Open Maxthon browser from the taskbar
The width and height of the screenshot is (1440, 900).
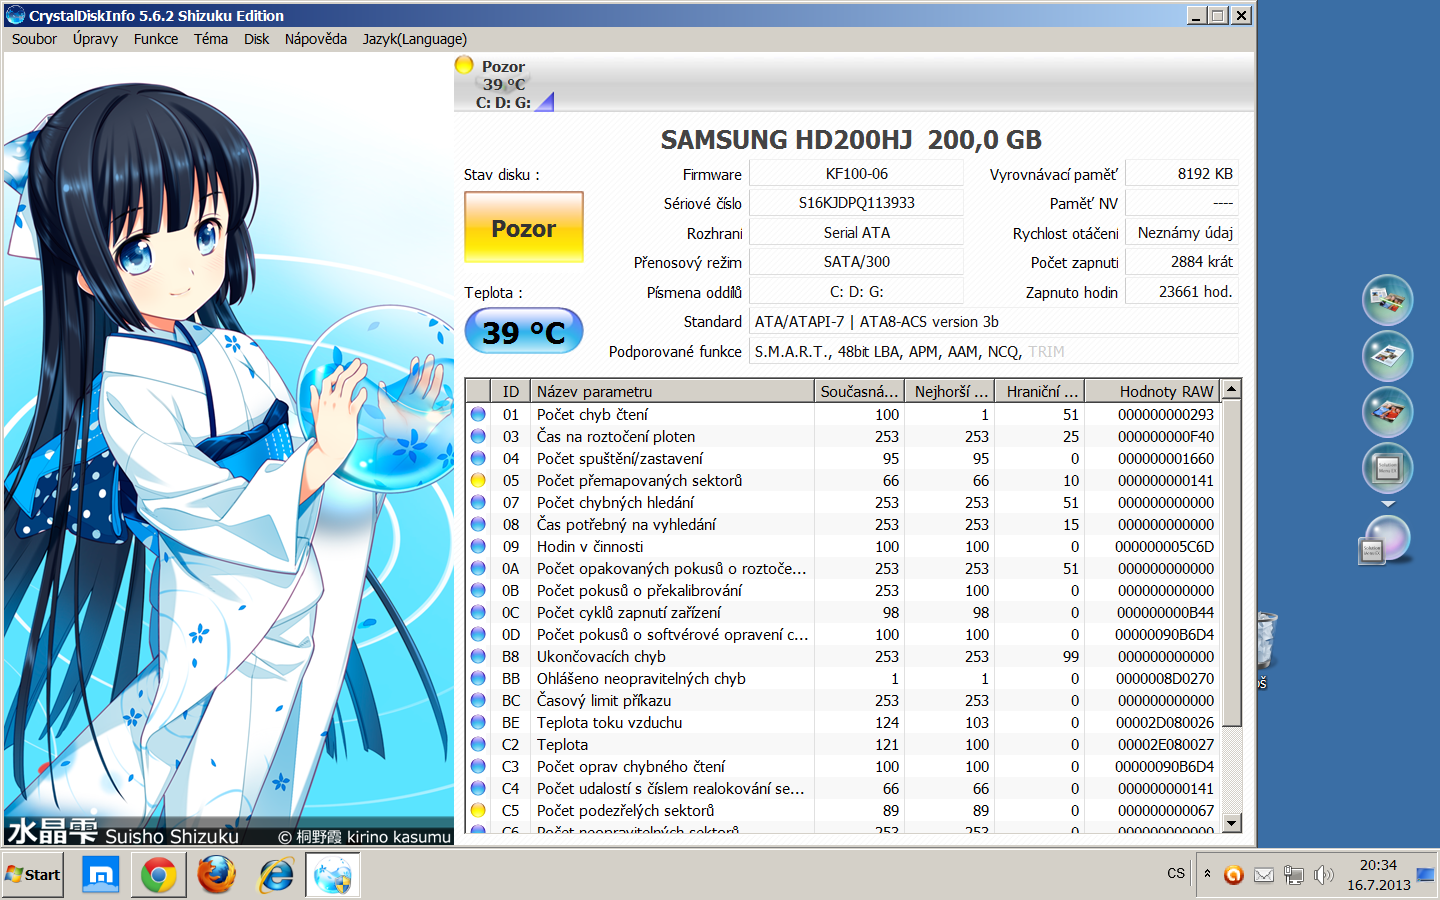(x=100, y=875)
